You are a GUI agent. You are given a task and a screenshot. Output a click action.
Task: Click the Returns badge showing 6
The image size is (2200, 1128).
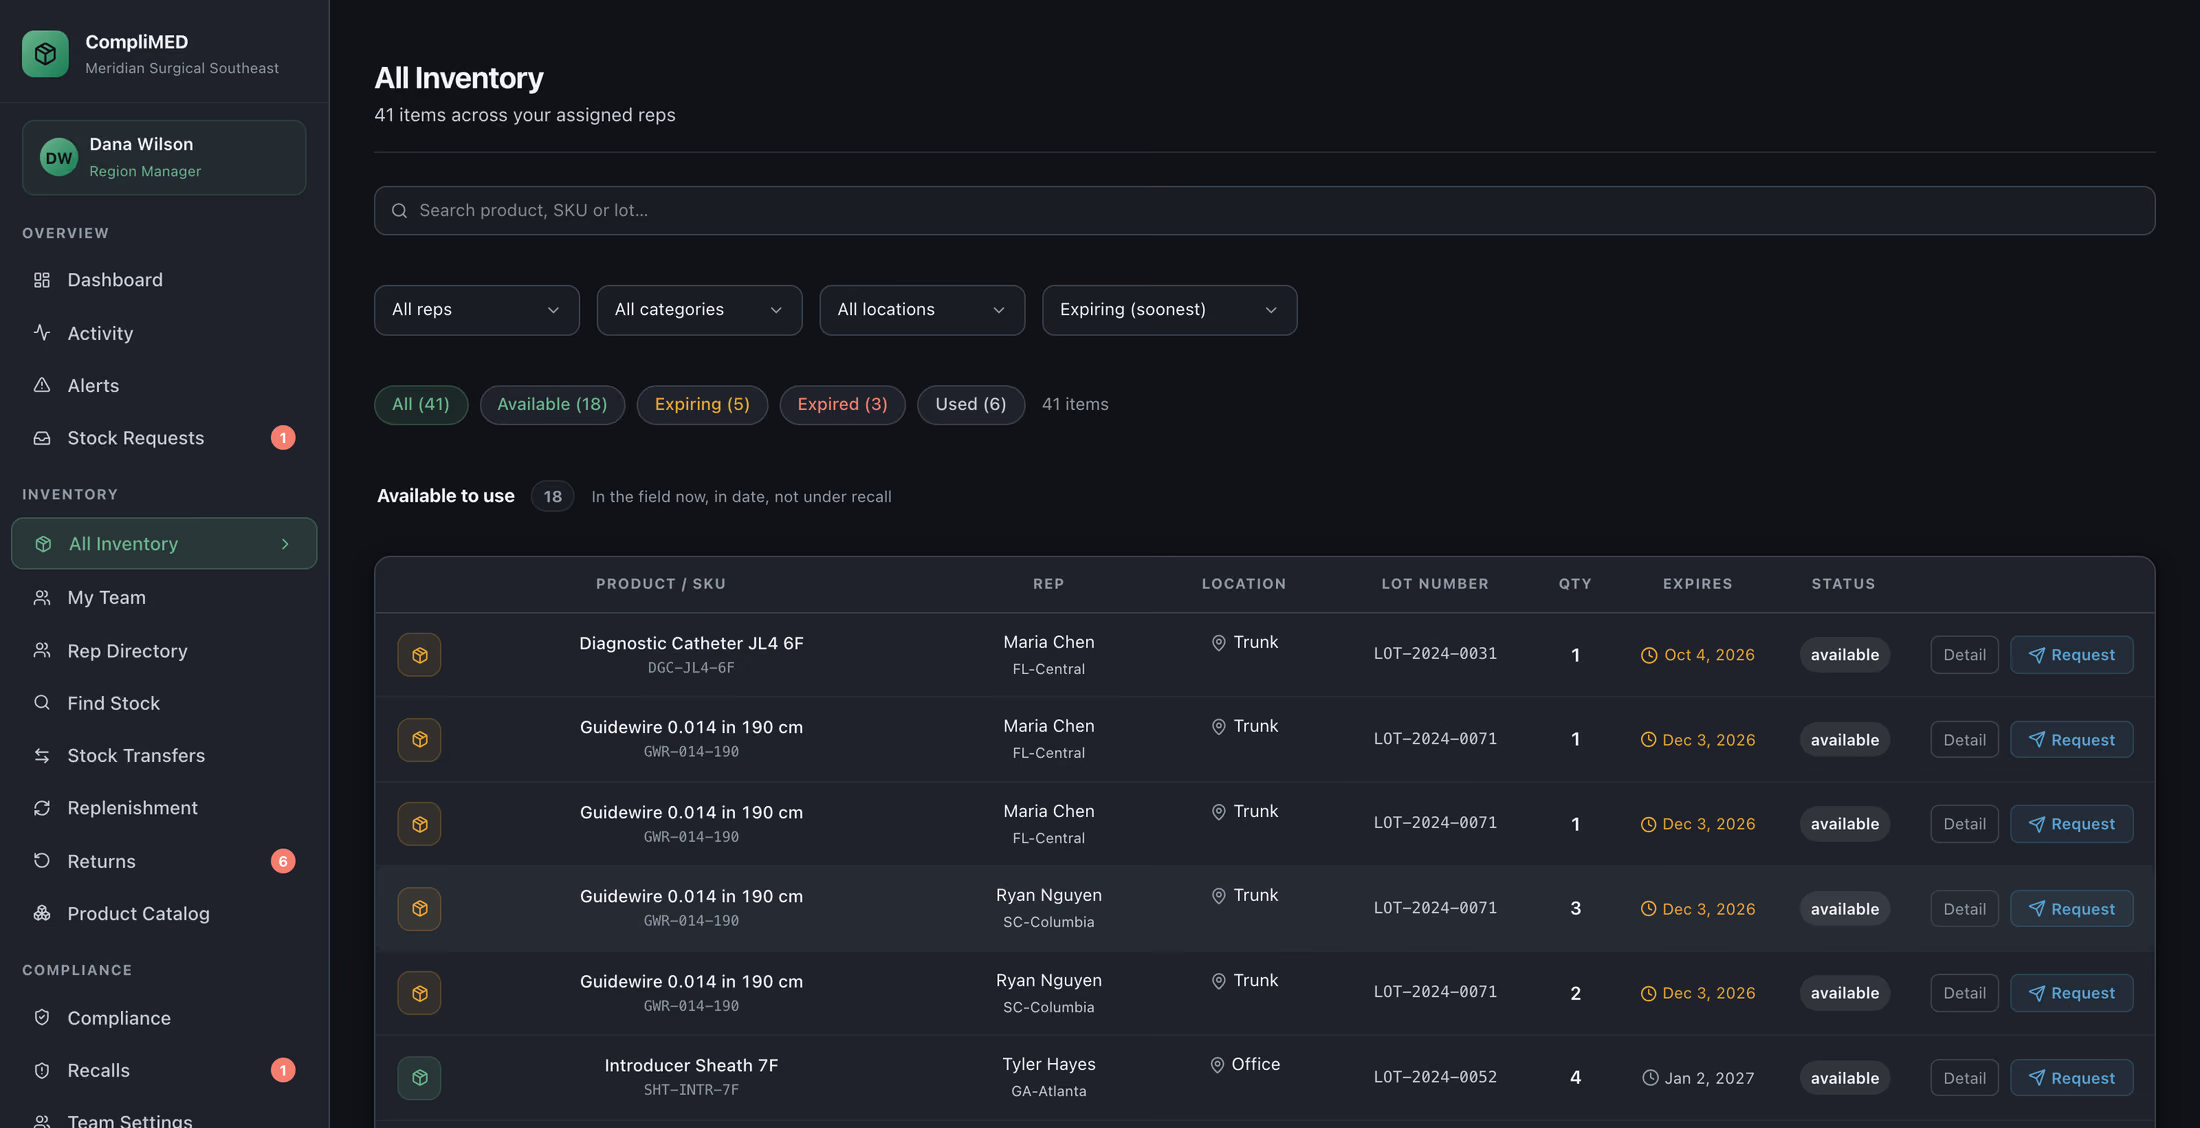point(283,861)
